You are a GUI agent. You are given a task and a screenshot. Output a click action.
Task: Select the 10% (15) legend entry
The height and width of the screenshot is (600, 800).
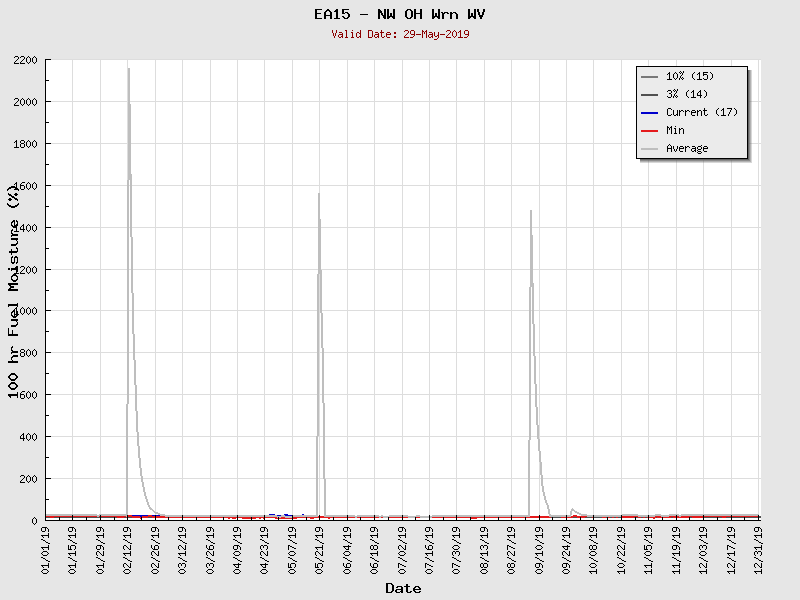(691, 76)
